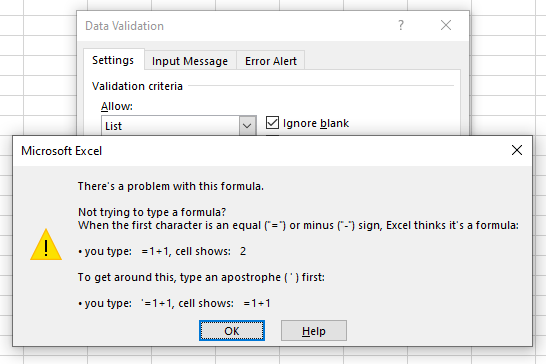The width and height of the screenshot is (546, 364).
Task: Click the Validation criteria group heading
Action: [137, 86]
